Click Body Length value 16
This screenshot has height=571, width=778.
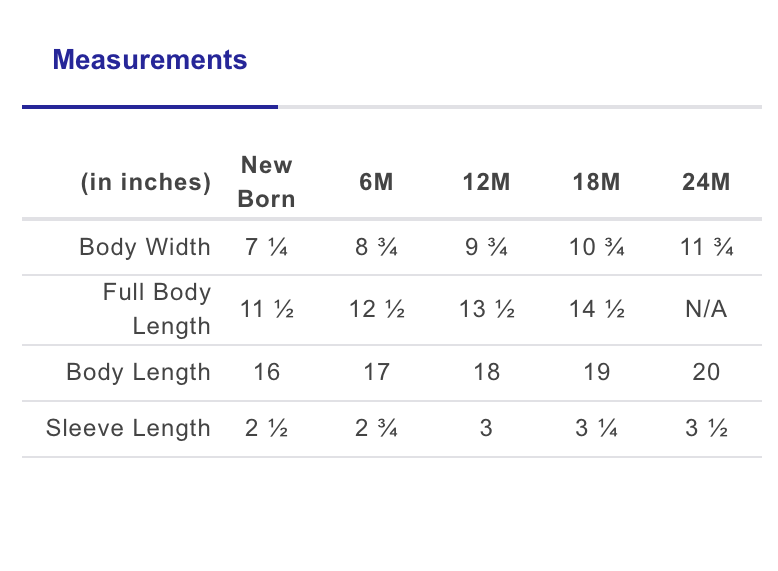click(x=267, y=373)
